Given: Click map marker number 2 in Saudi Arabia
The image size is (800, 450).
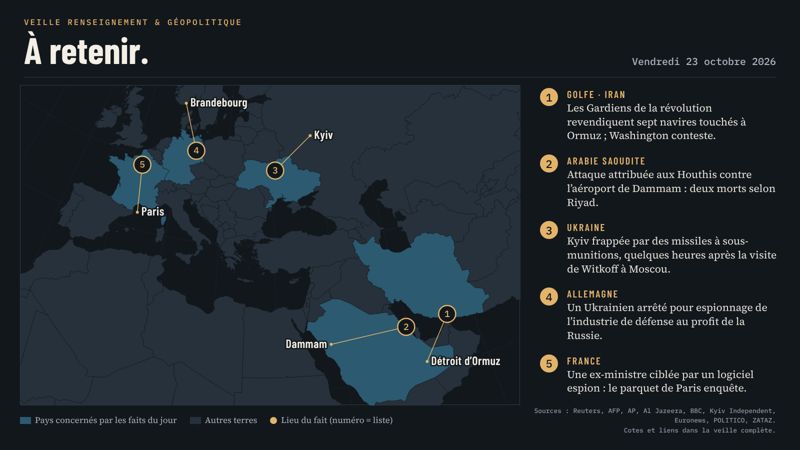Looking at the screenshot, I should [406, 327].
